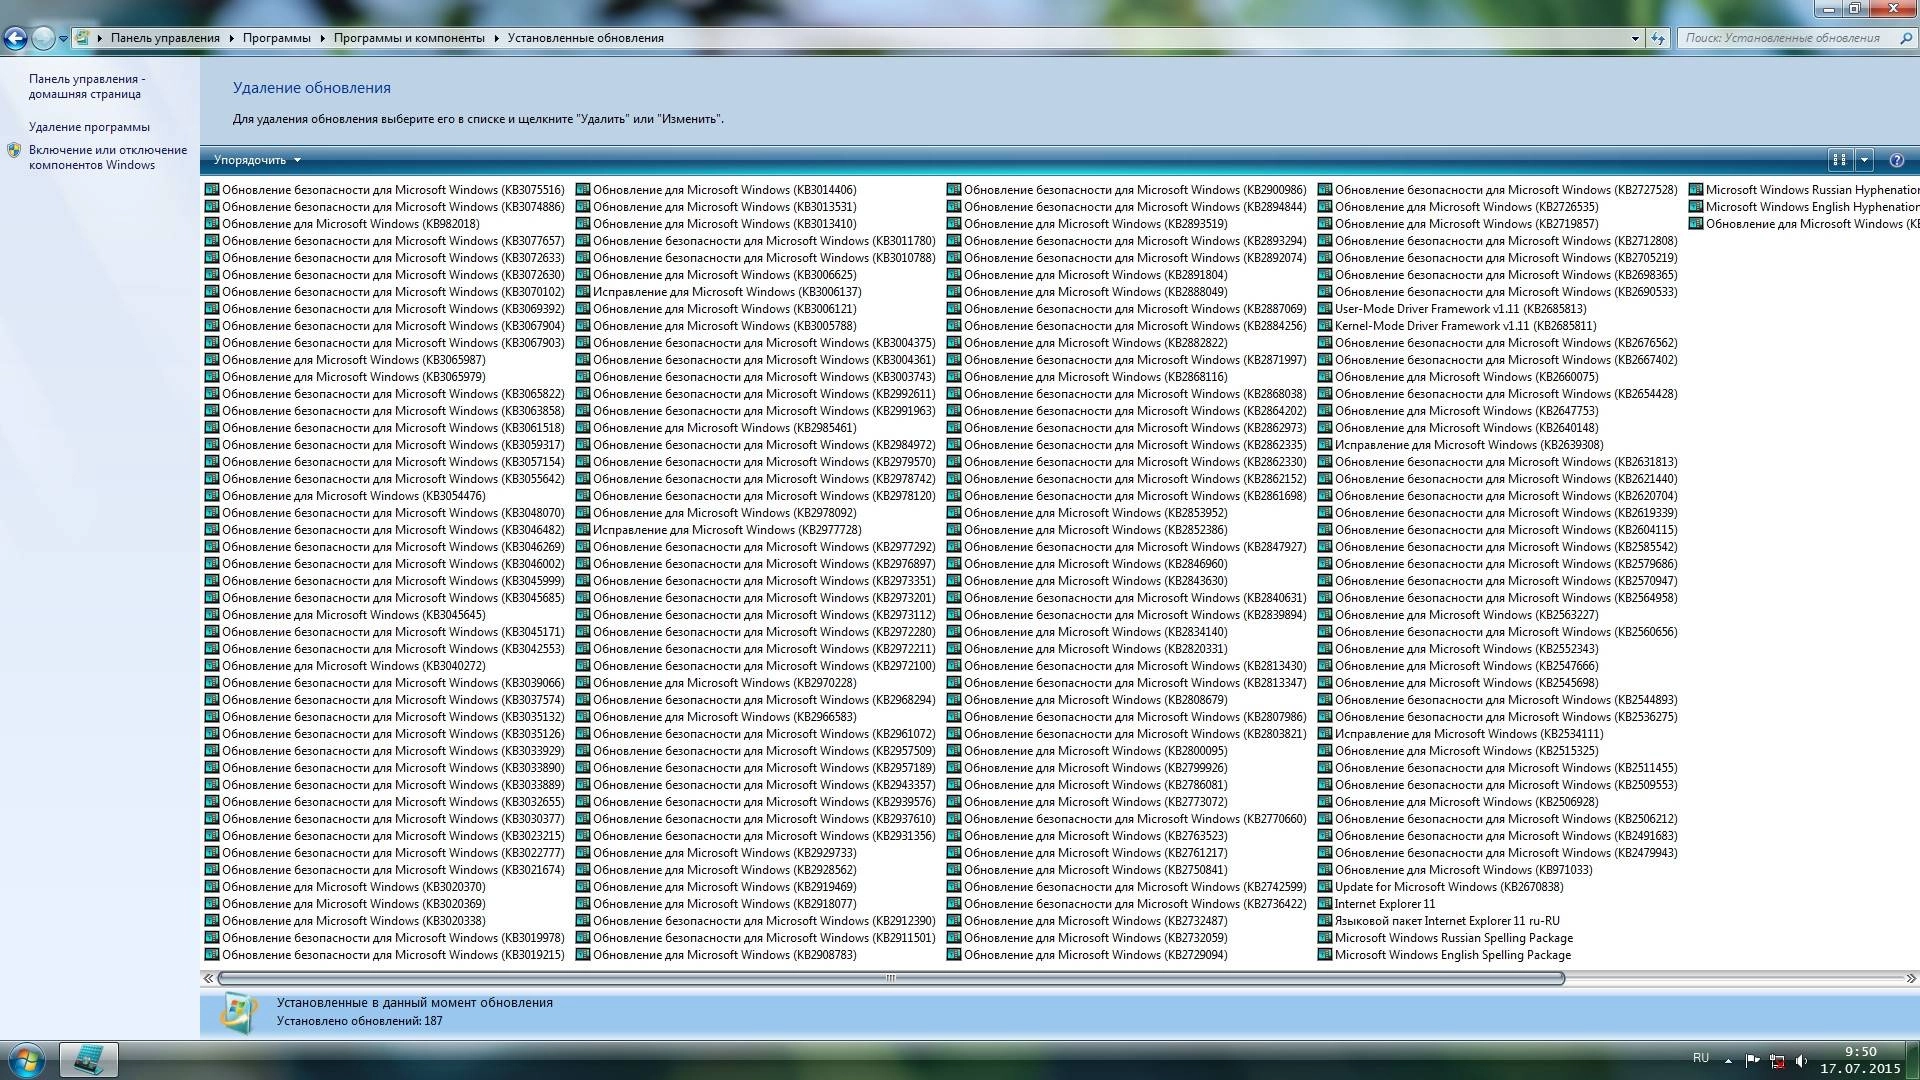Click the change view icon button
This screenshot has width=1920, height=1080.
pos(1839,160)
